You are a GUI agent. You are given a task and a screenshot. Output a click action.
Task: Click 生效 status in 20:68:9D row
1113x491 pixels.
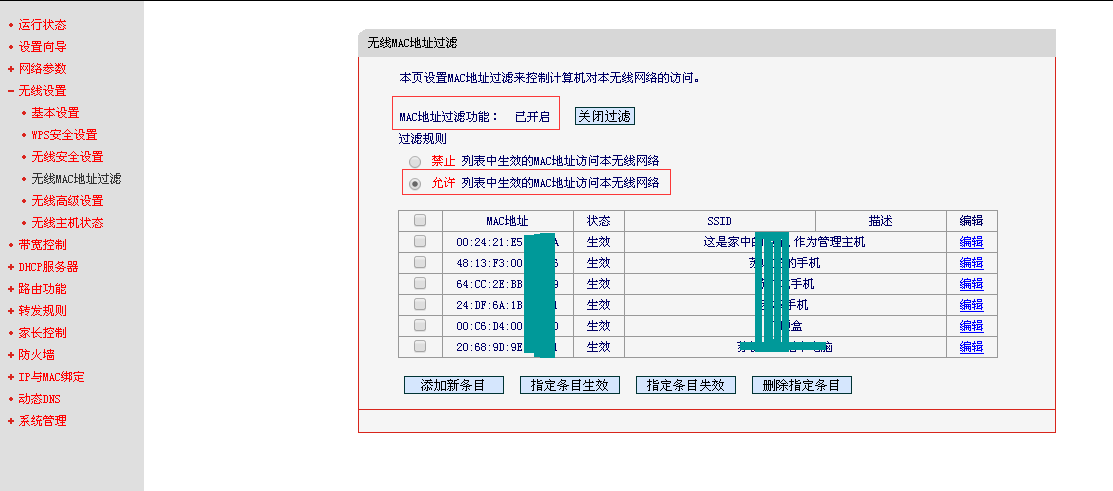(598, 347)
